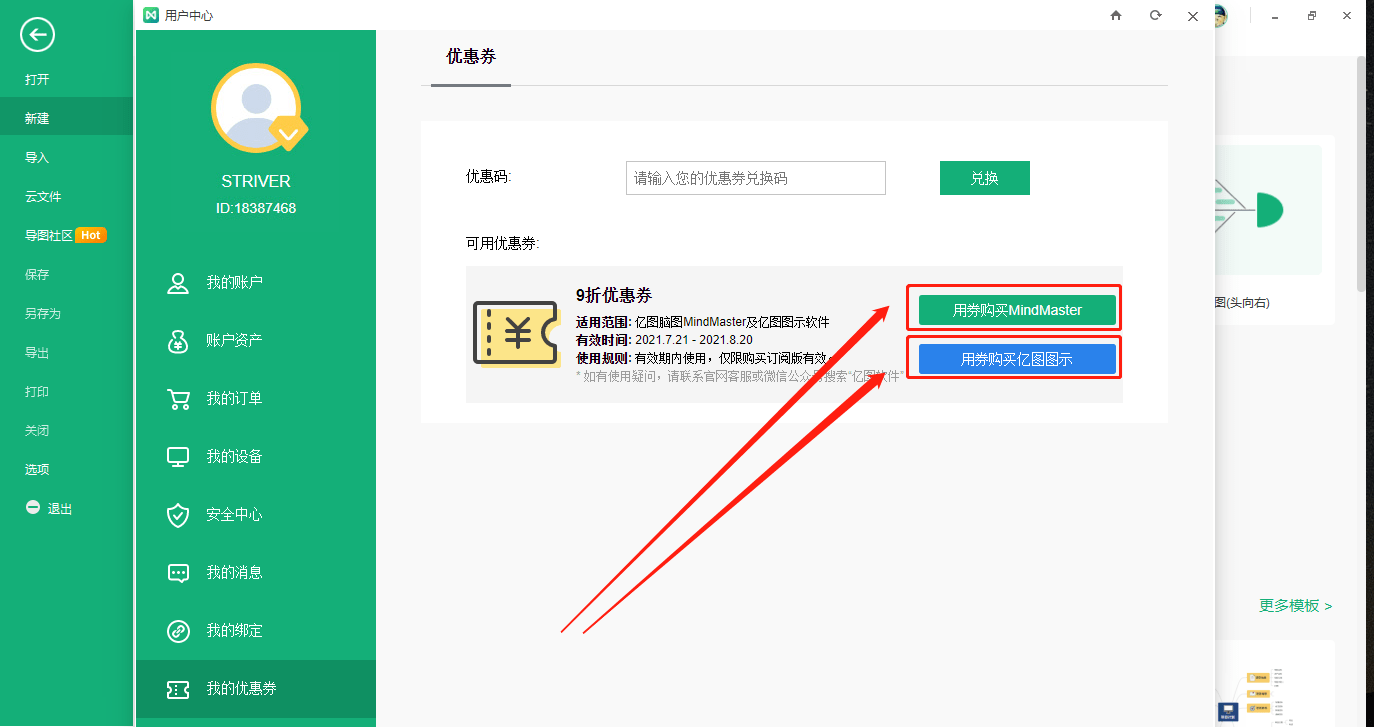The image size is (1374, 727).
Task: Open 我的绑定 link icon
Action: [178, 630]
